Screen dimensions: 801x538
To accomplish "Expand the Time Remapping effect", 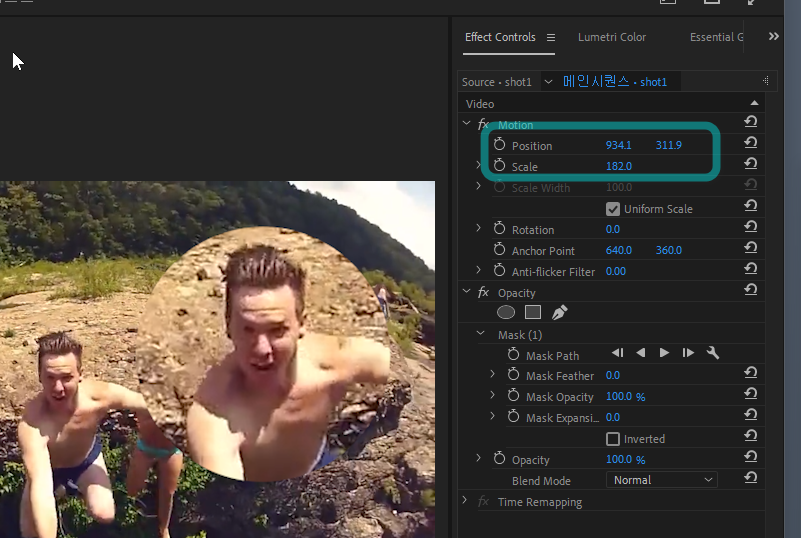I will pyautogui.click(x=466, y=501).
